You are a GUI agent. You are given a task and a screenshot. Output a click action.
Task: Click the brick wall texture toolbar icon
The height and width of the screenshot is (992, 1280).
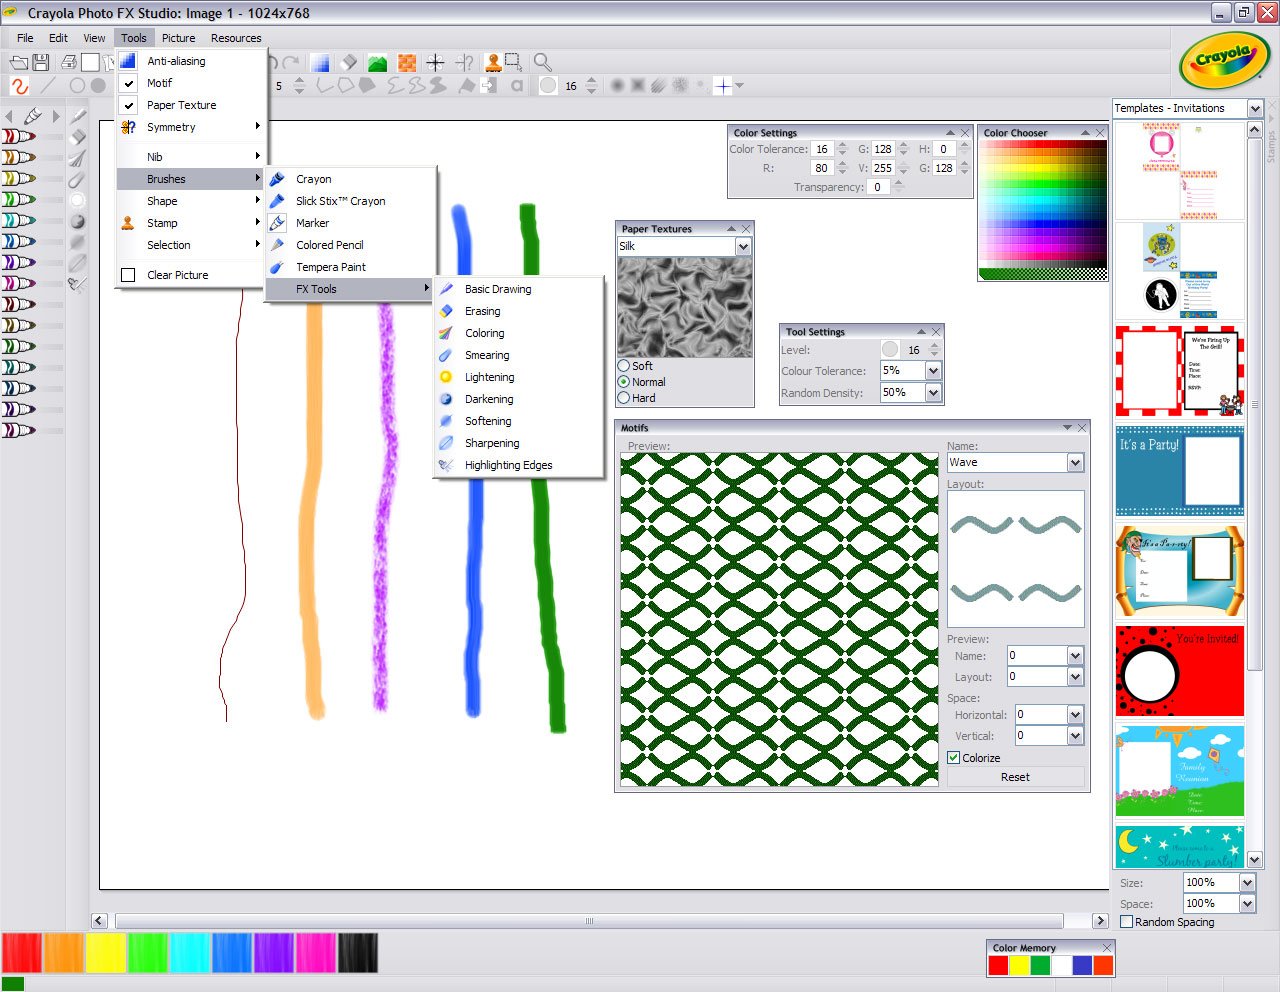click(407, 62)
